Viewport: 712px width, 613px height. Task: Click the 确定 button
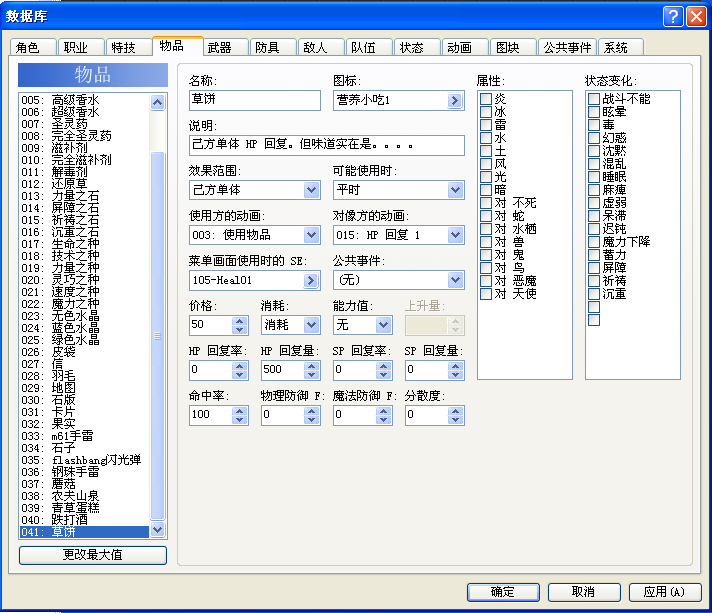point(503,592)
